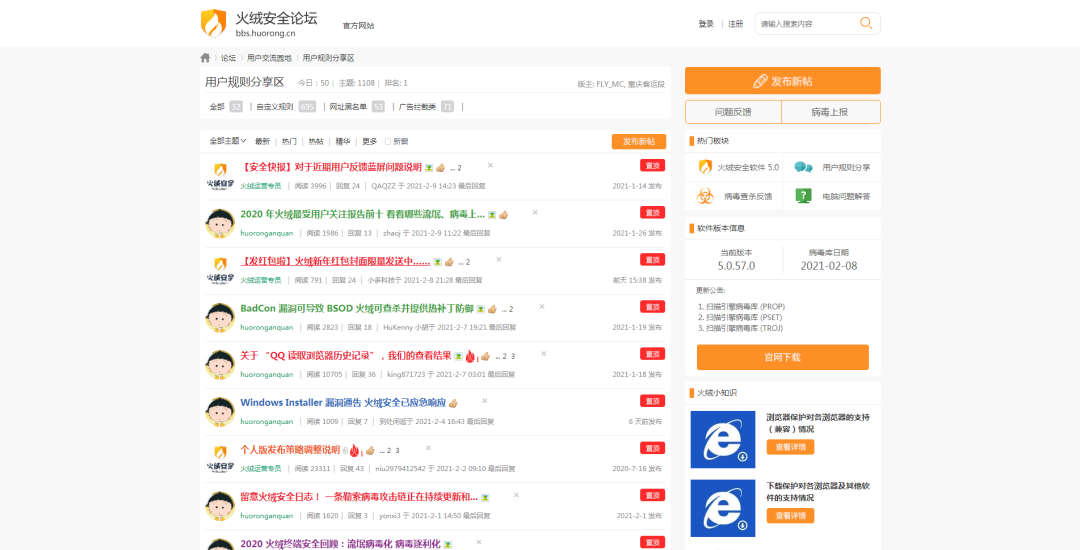
Task: Click image attachment icon on 留意火绒安全日志 post
Action: [x=485, y=498]
